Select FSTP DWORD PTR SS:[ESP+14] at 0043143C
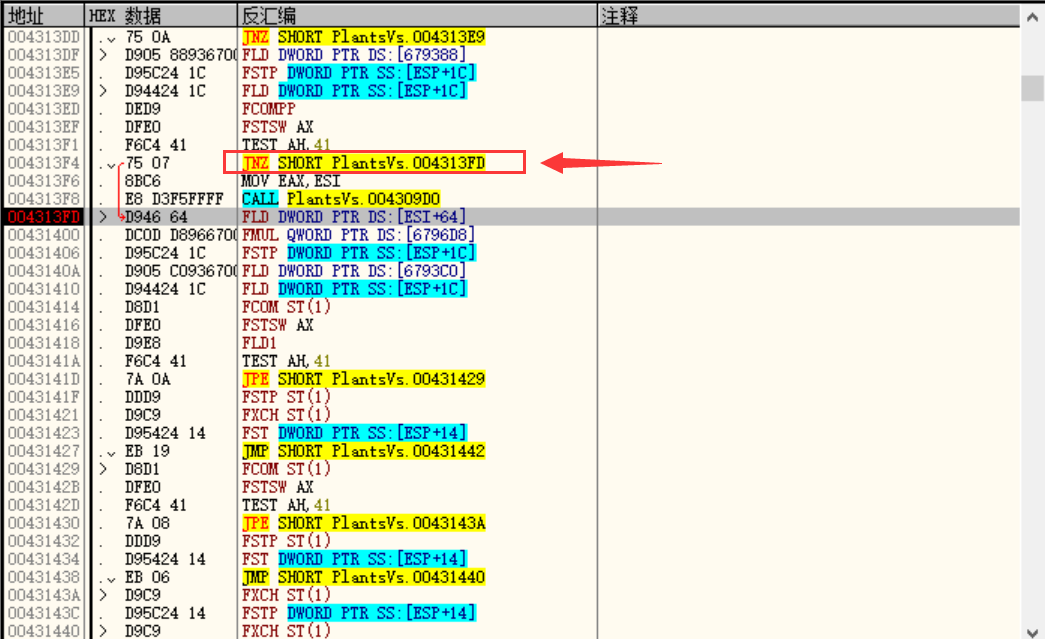This screenshot has width=1045, height=639. tap(359, 612)
